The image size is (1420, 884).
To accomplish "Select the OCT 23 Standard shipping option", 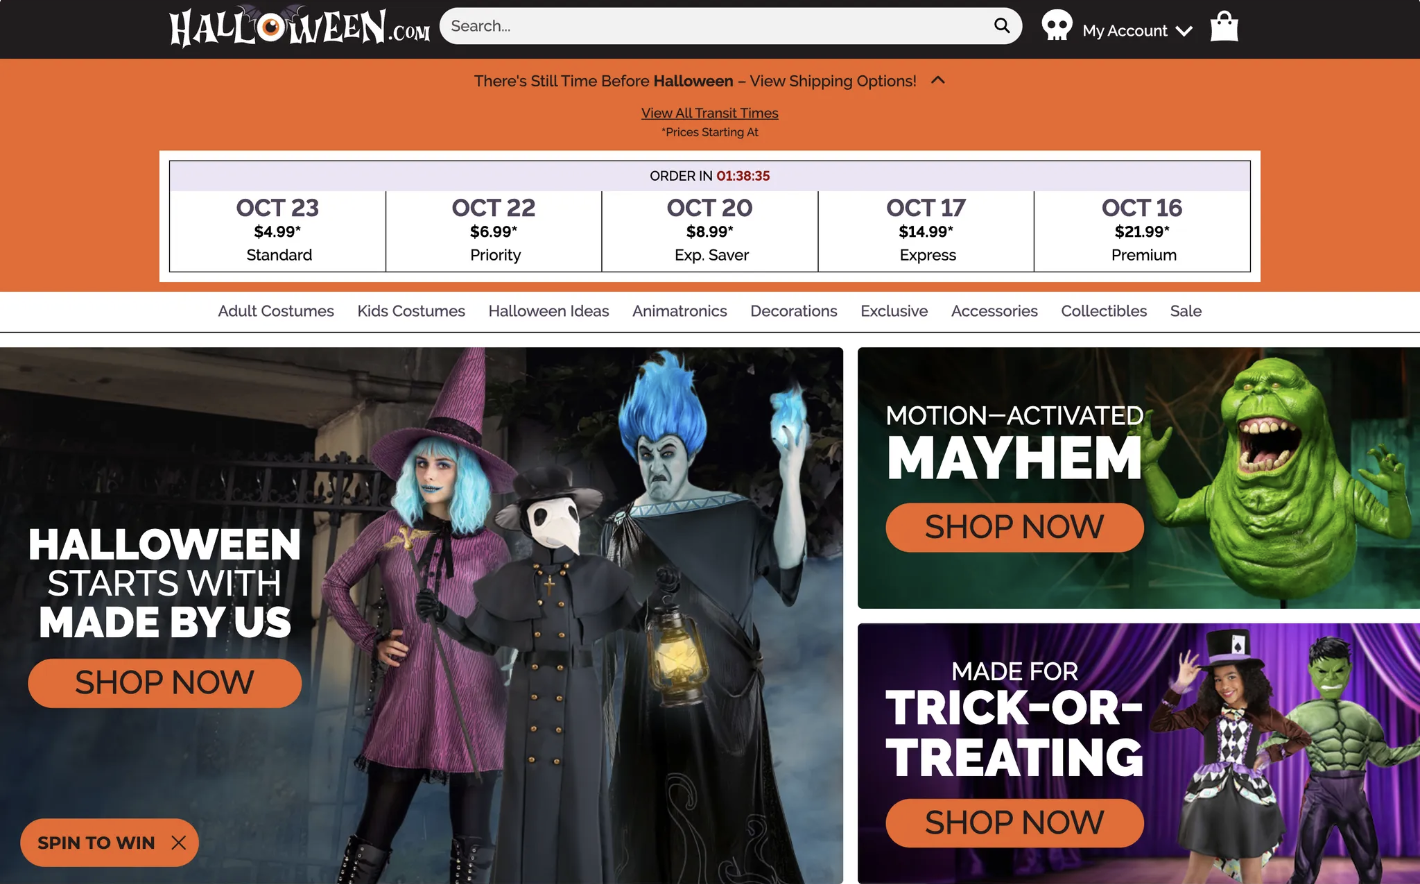I will coord(278,231).
